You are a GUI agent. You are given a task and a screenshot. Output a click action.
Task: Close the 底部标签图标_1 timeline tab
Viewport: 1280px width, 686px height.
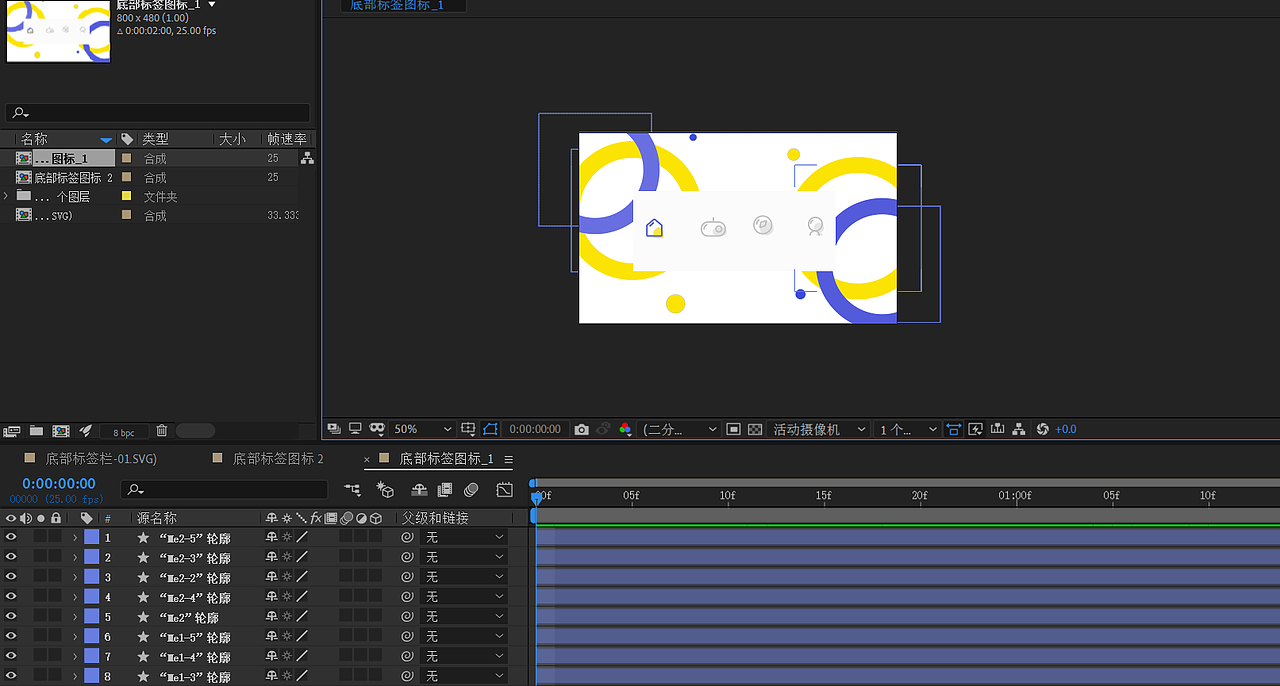[367, 459]
